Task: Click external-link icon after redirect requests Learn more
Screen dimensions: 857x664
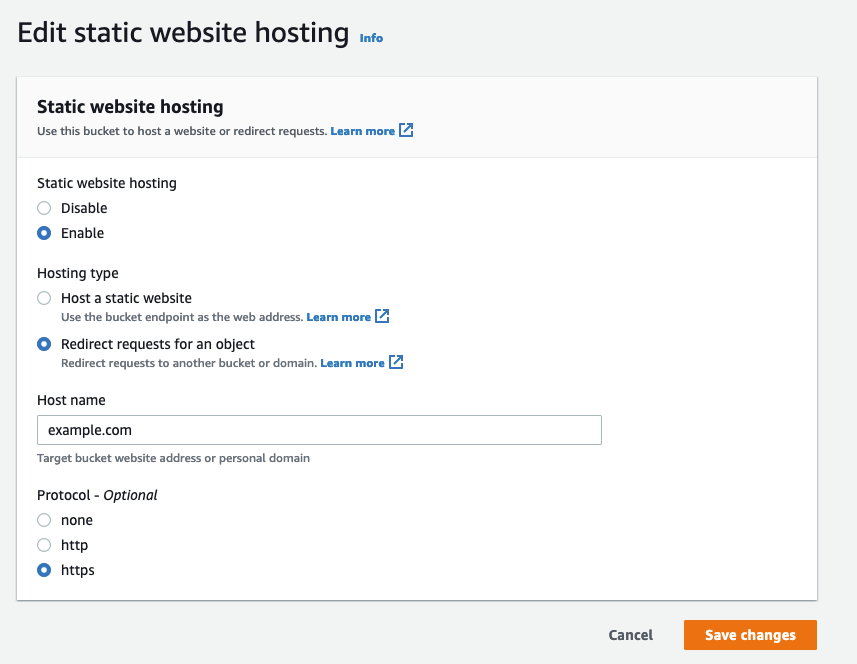Action: pos(395,362)
